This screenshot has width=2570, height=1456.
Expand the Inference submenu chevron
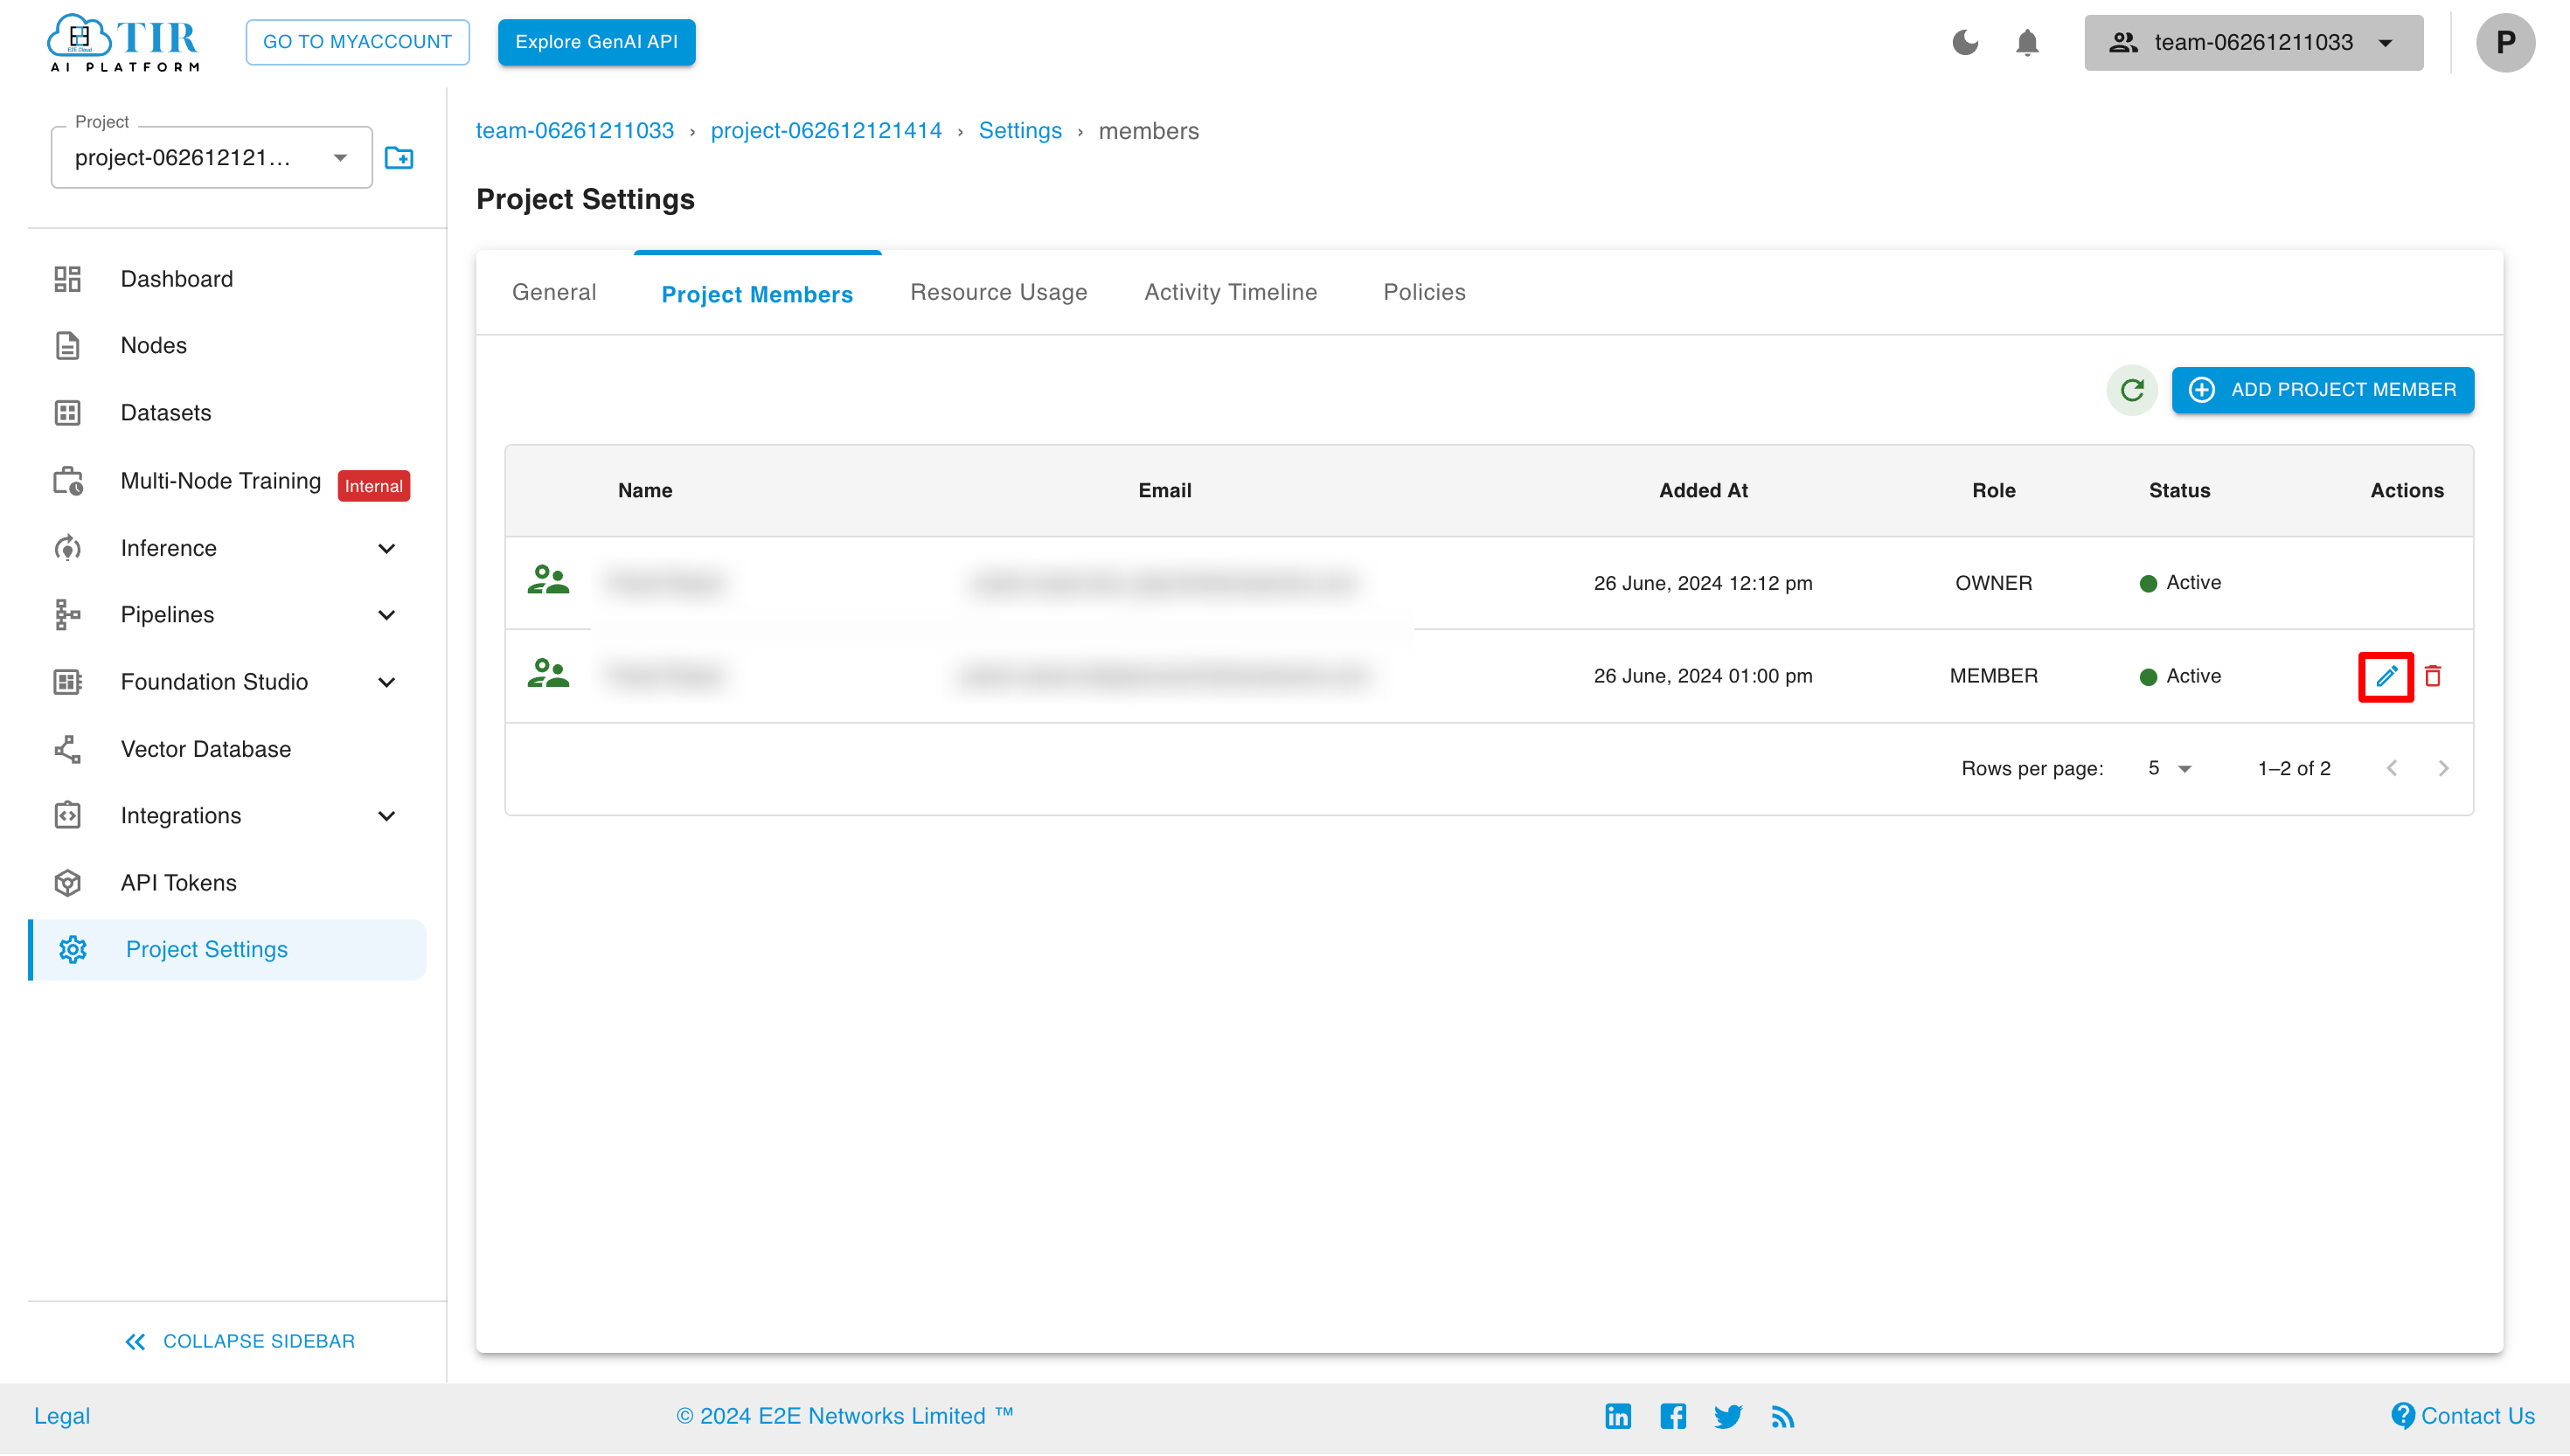pyautogui.click(x=387, y=548)
